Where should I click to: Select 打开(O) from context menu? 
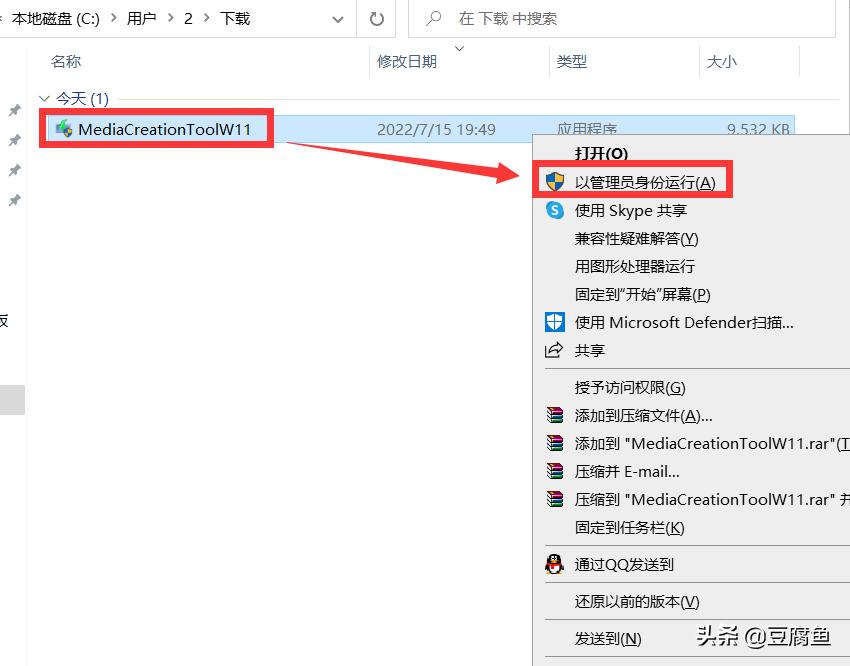[601, 154]
